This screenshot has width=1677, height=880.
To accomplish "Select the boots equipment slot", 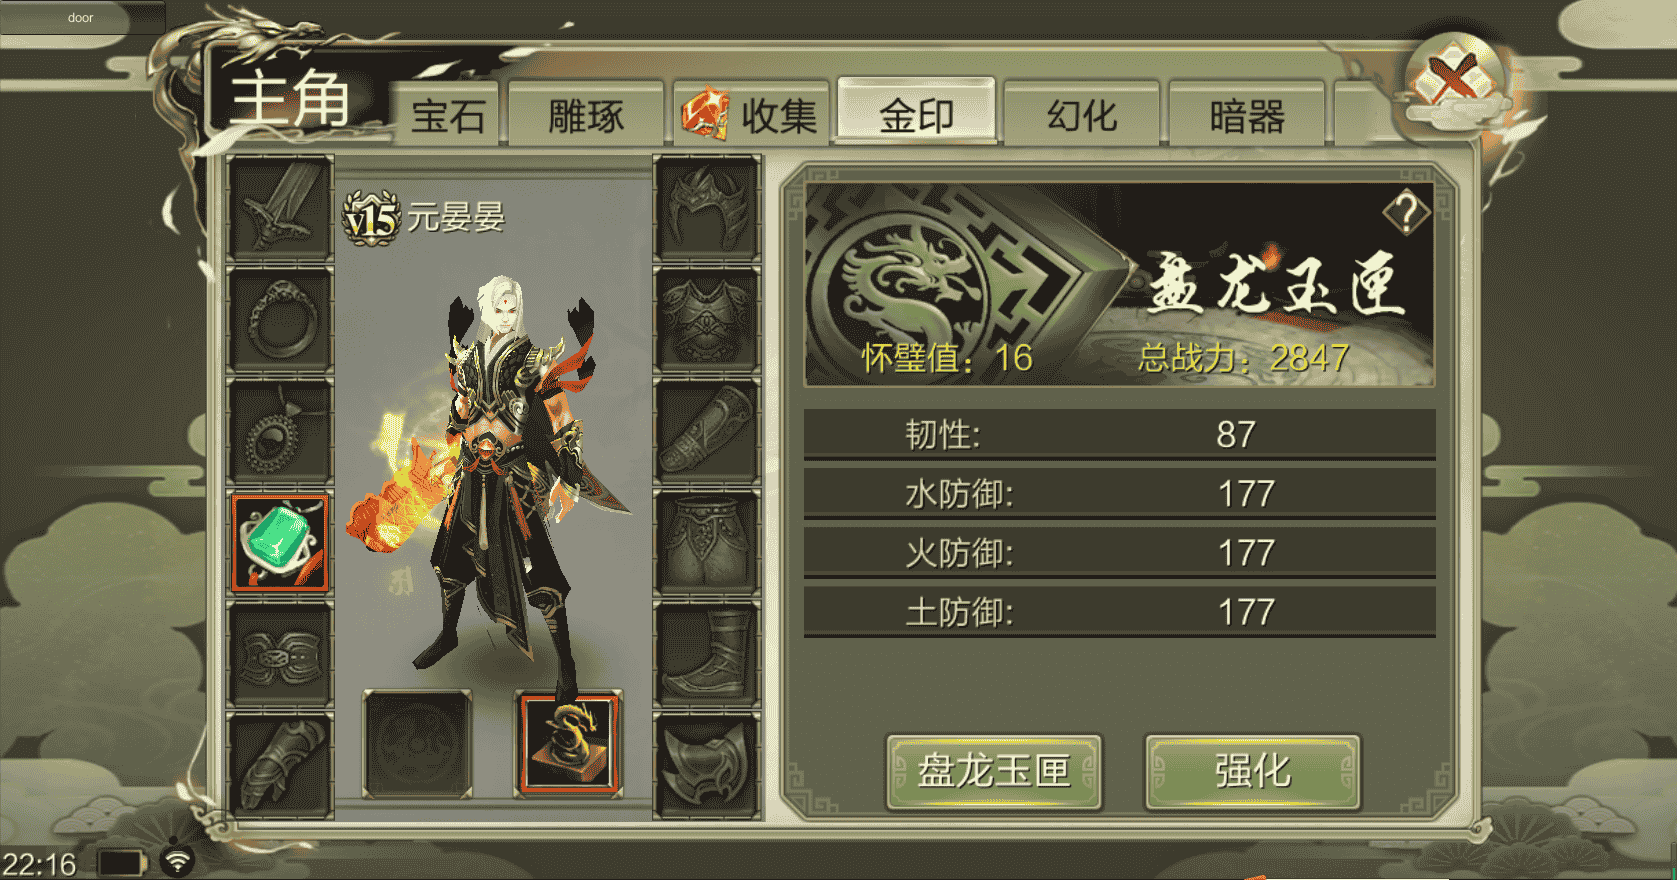I will [x=706, y=655].
